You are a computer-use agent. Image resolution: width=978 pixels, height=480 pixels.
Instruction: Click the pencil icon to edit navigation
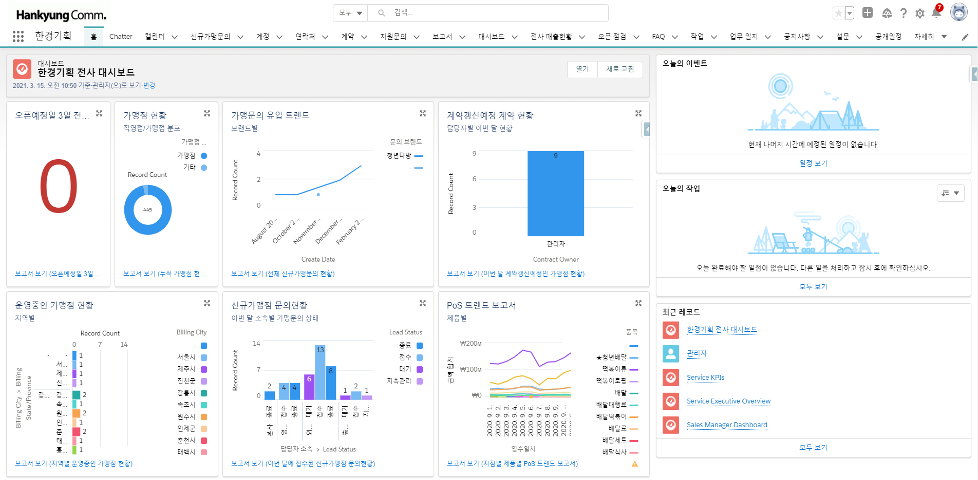(965, 37)
